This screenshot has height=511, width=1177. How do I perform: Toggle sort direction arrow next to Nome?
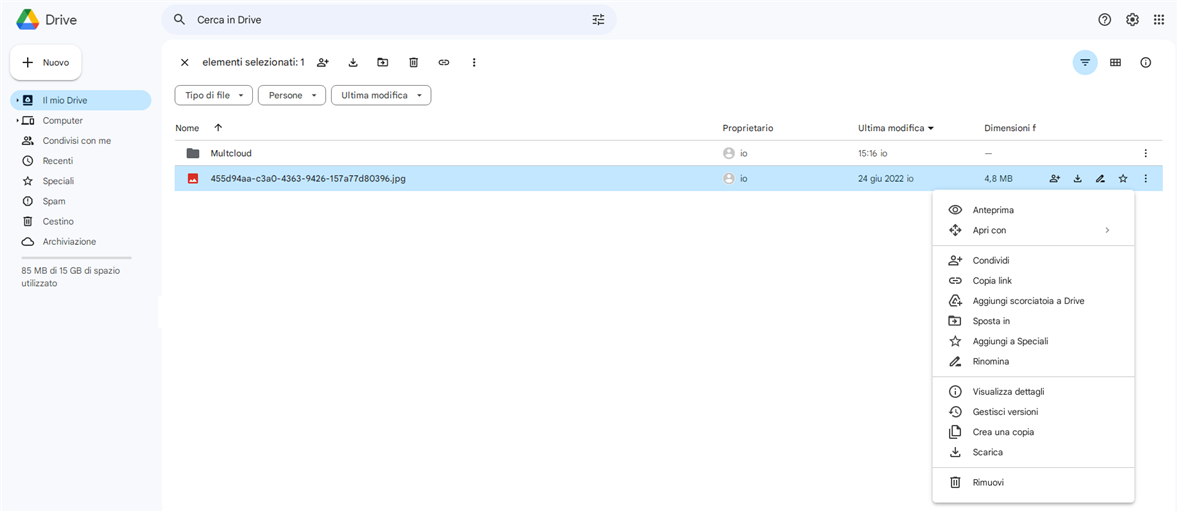click(218, 128)
